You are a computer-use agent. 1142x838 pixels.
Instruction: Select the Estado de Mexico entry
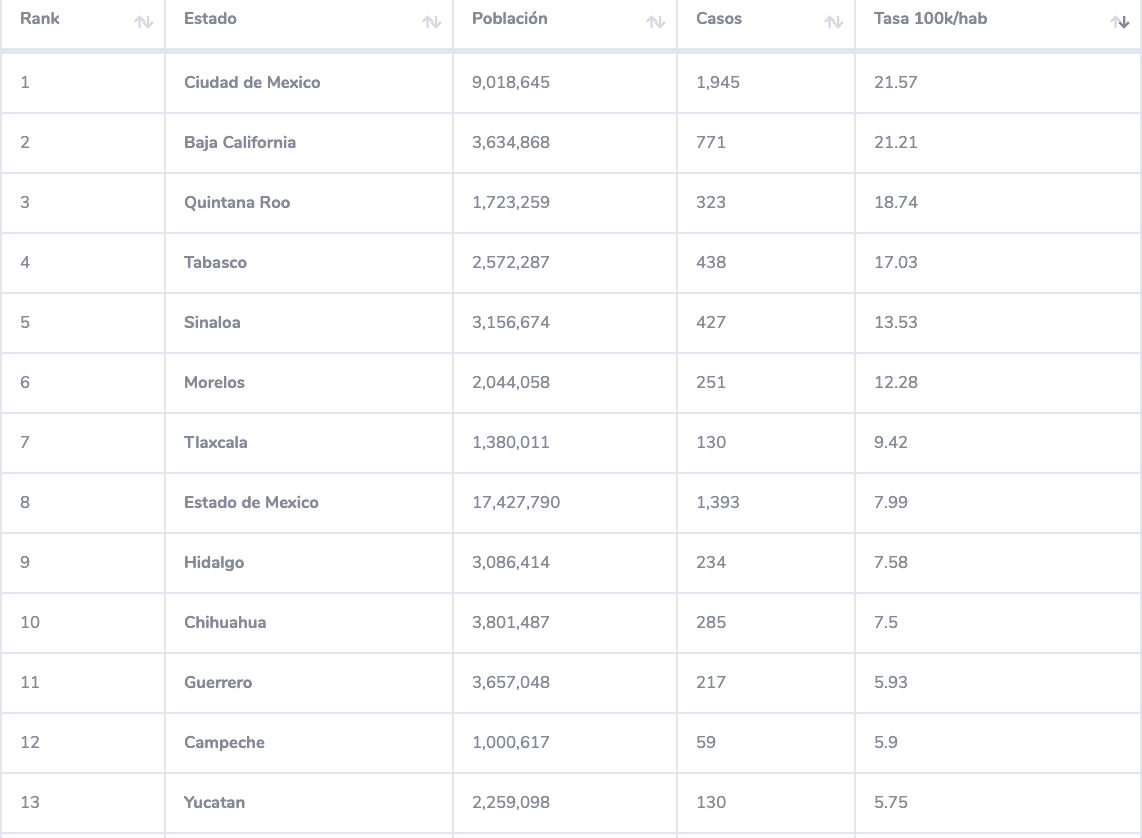point(251,503)
